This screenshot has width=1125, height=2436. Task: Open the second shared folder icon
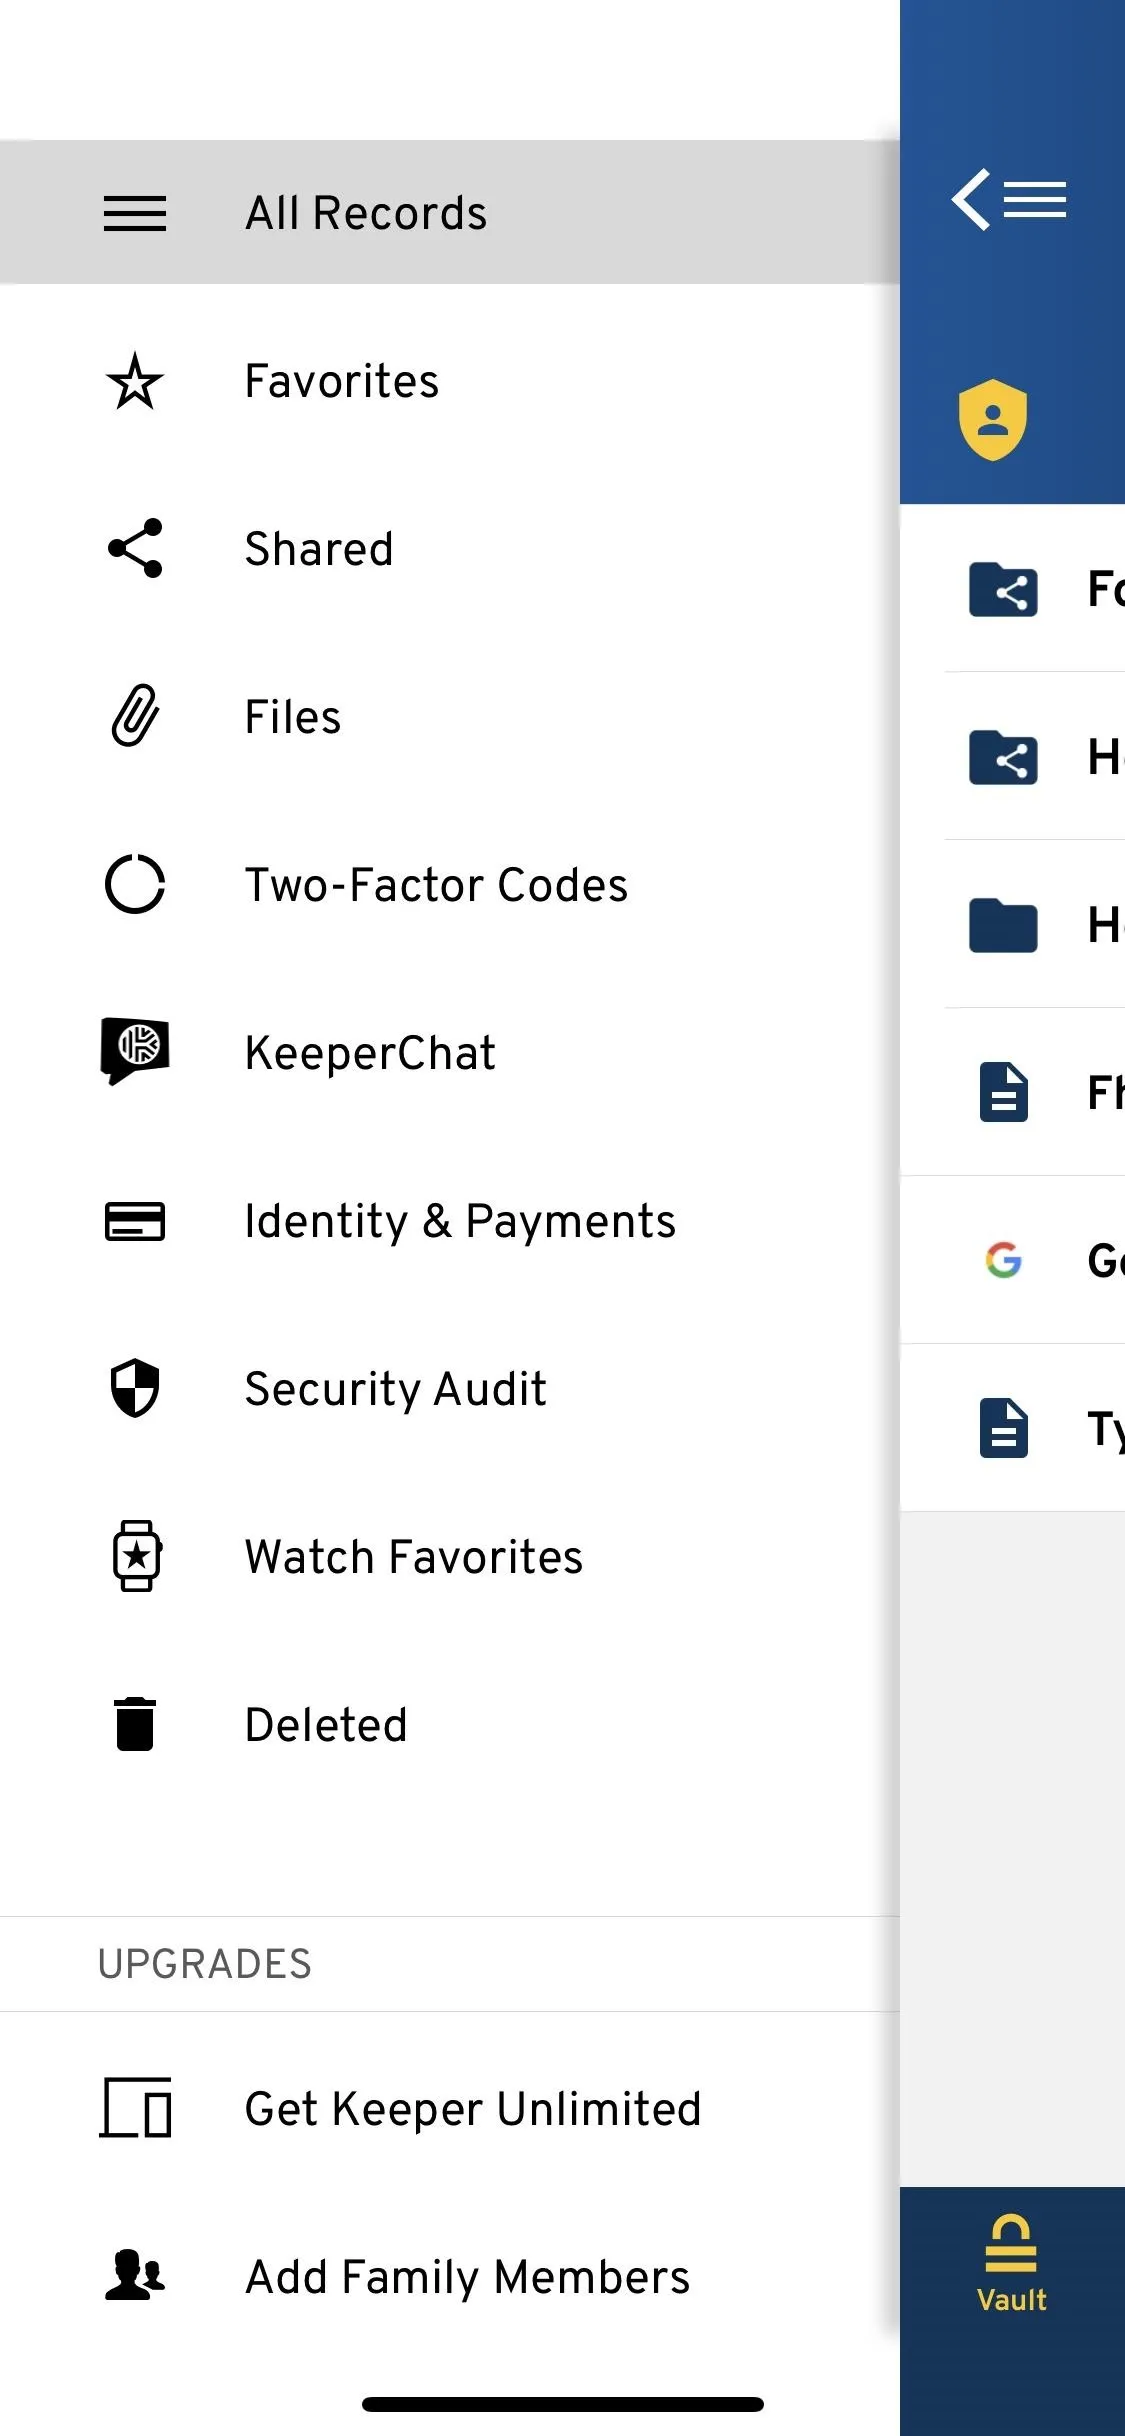coord(1003,757)
